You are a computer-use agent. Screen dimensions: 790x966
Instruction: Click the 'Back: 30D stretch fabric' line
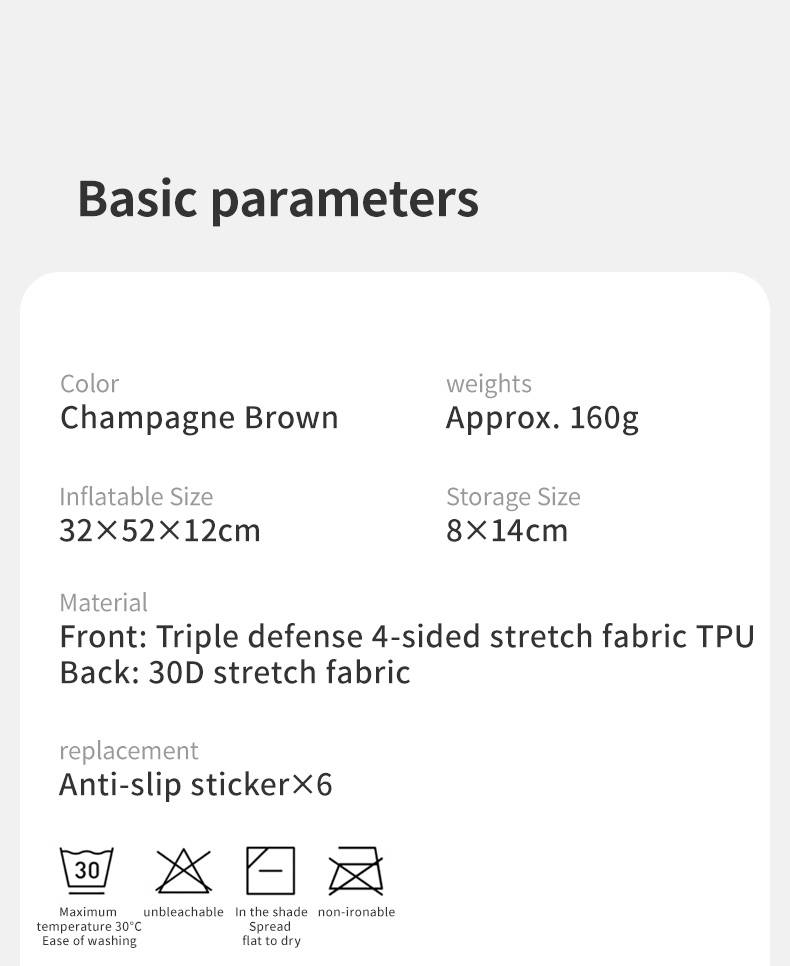tap(235, 672)
